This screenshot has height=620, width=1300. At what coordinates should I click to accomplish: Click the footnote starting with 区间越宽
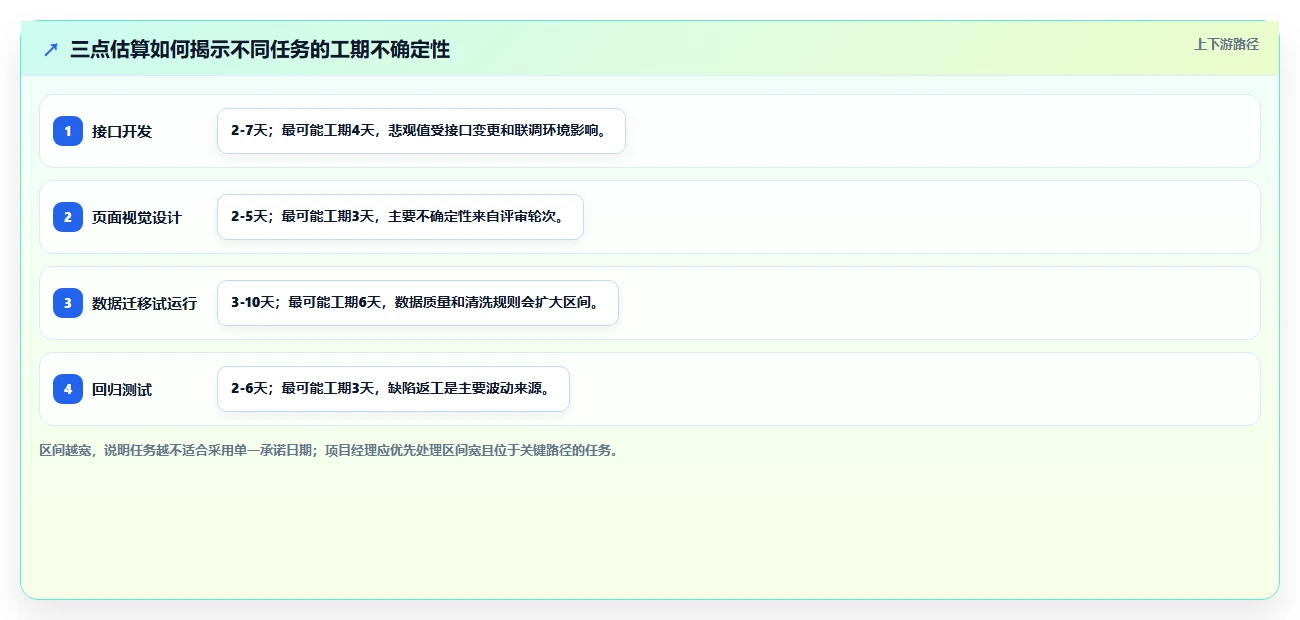tap(328, 451)
